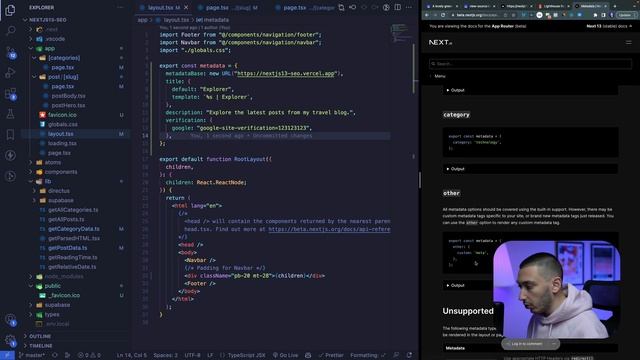
Task: Click the split editor right icon
Action: pos(398,7)
